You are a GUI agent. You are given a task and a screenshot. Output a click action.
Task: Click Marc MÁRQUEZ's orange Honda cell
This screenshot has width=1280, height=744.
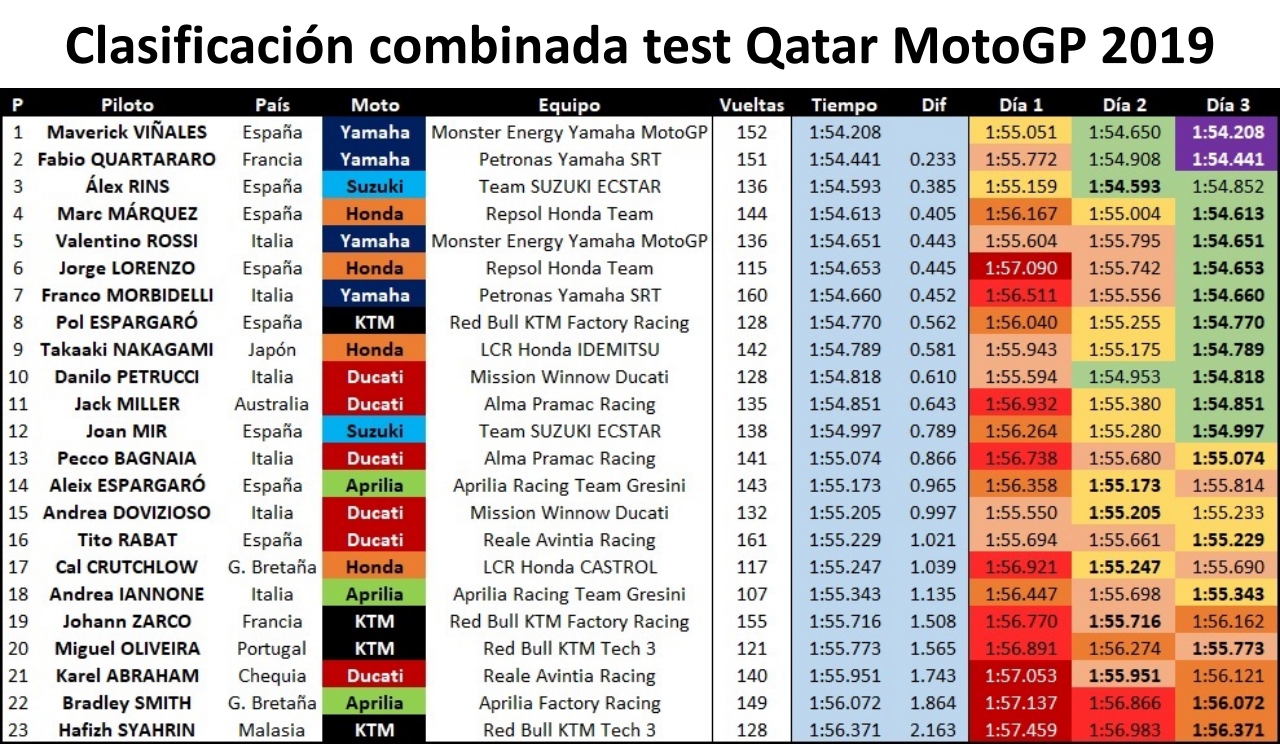375,214
